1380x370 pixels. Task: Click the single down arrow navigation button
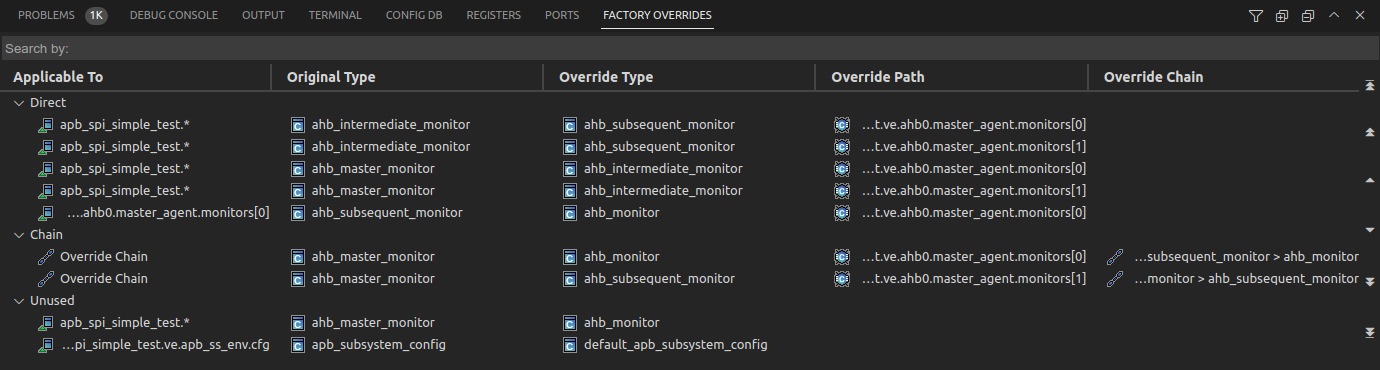[x=1369, y=229]
